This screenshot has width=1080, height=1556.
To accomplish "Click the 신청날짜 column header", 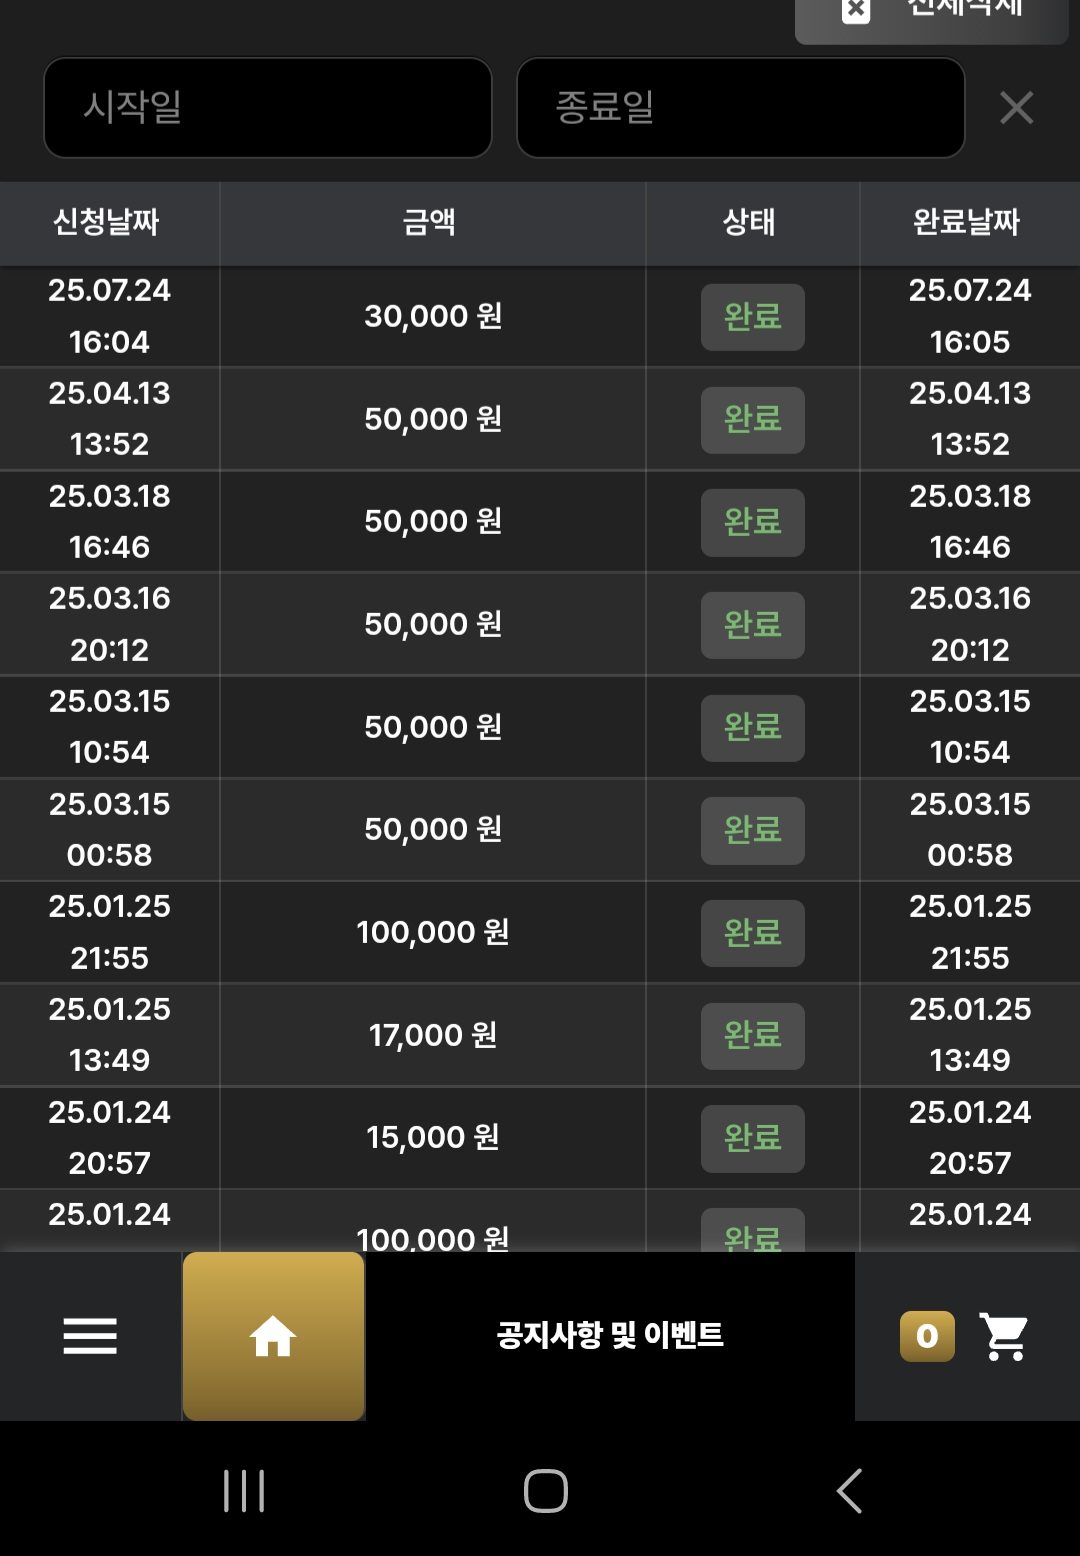I will click(106, 222).
